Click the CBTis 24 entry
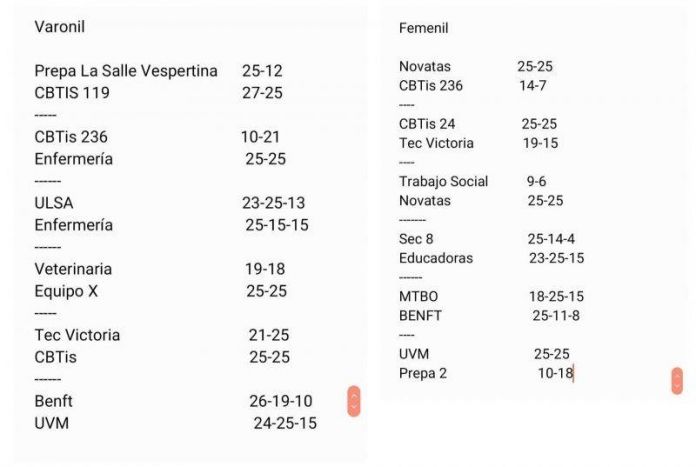Image resolution: width=696 pixels, height=467 pixels. 427,124
